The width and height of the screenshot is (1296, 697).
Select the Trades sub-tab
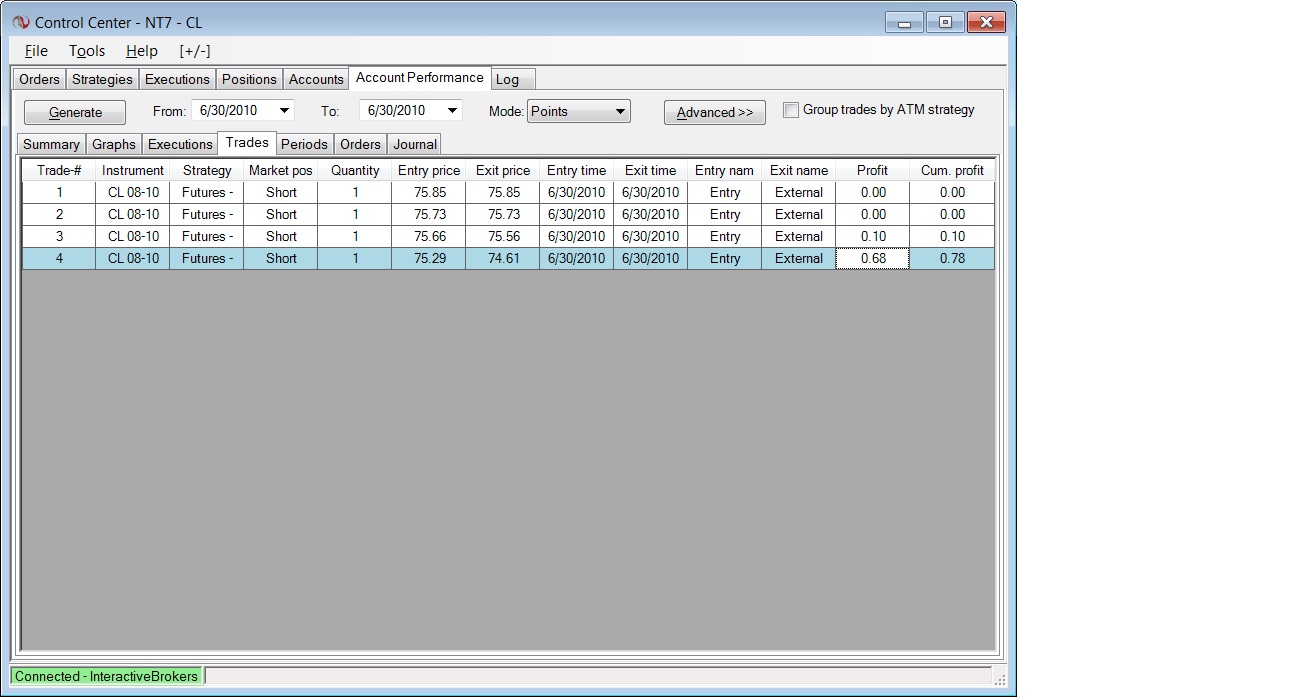coord(247,143)
